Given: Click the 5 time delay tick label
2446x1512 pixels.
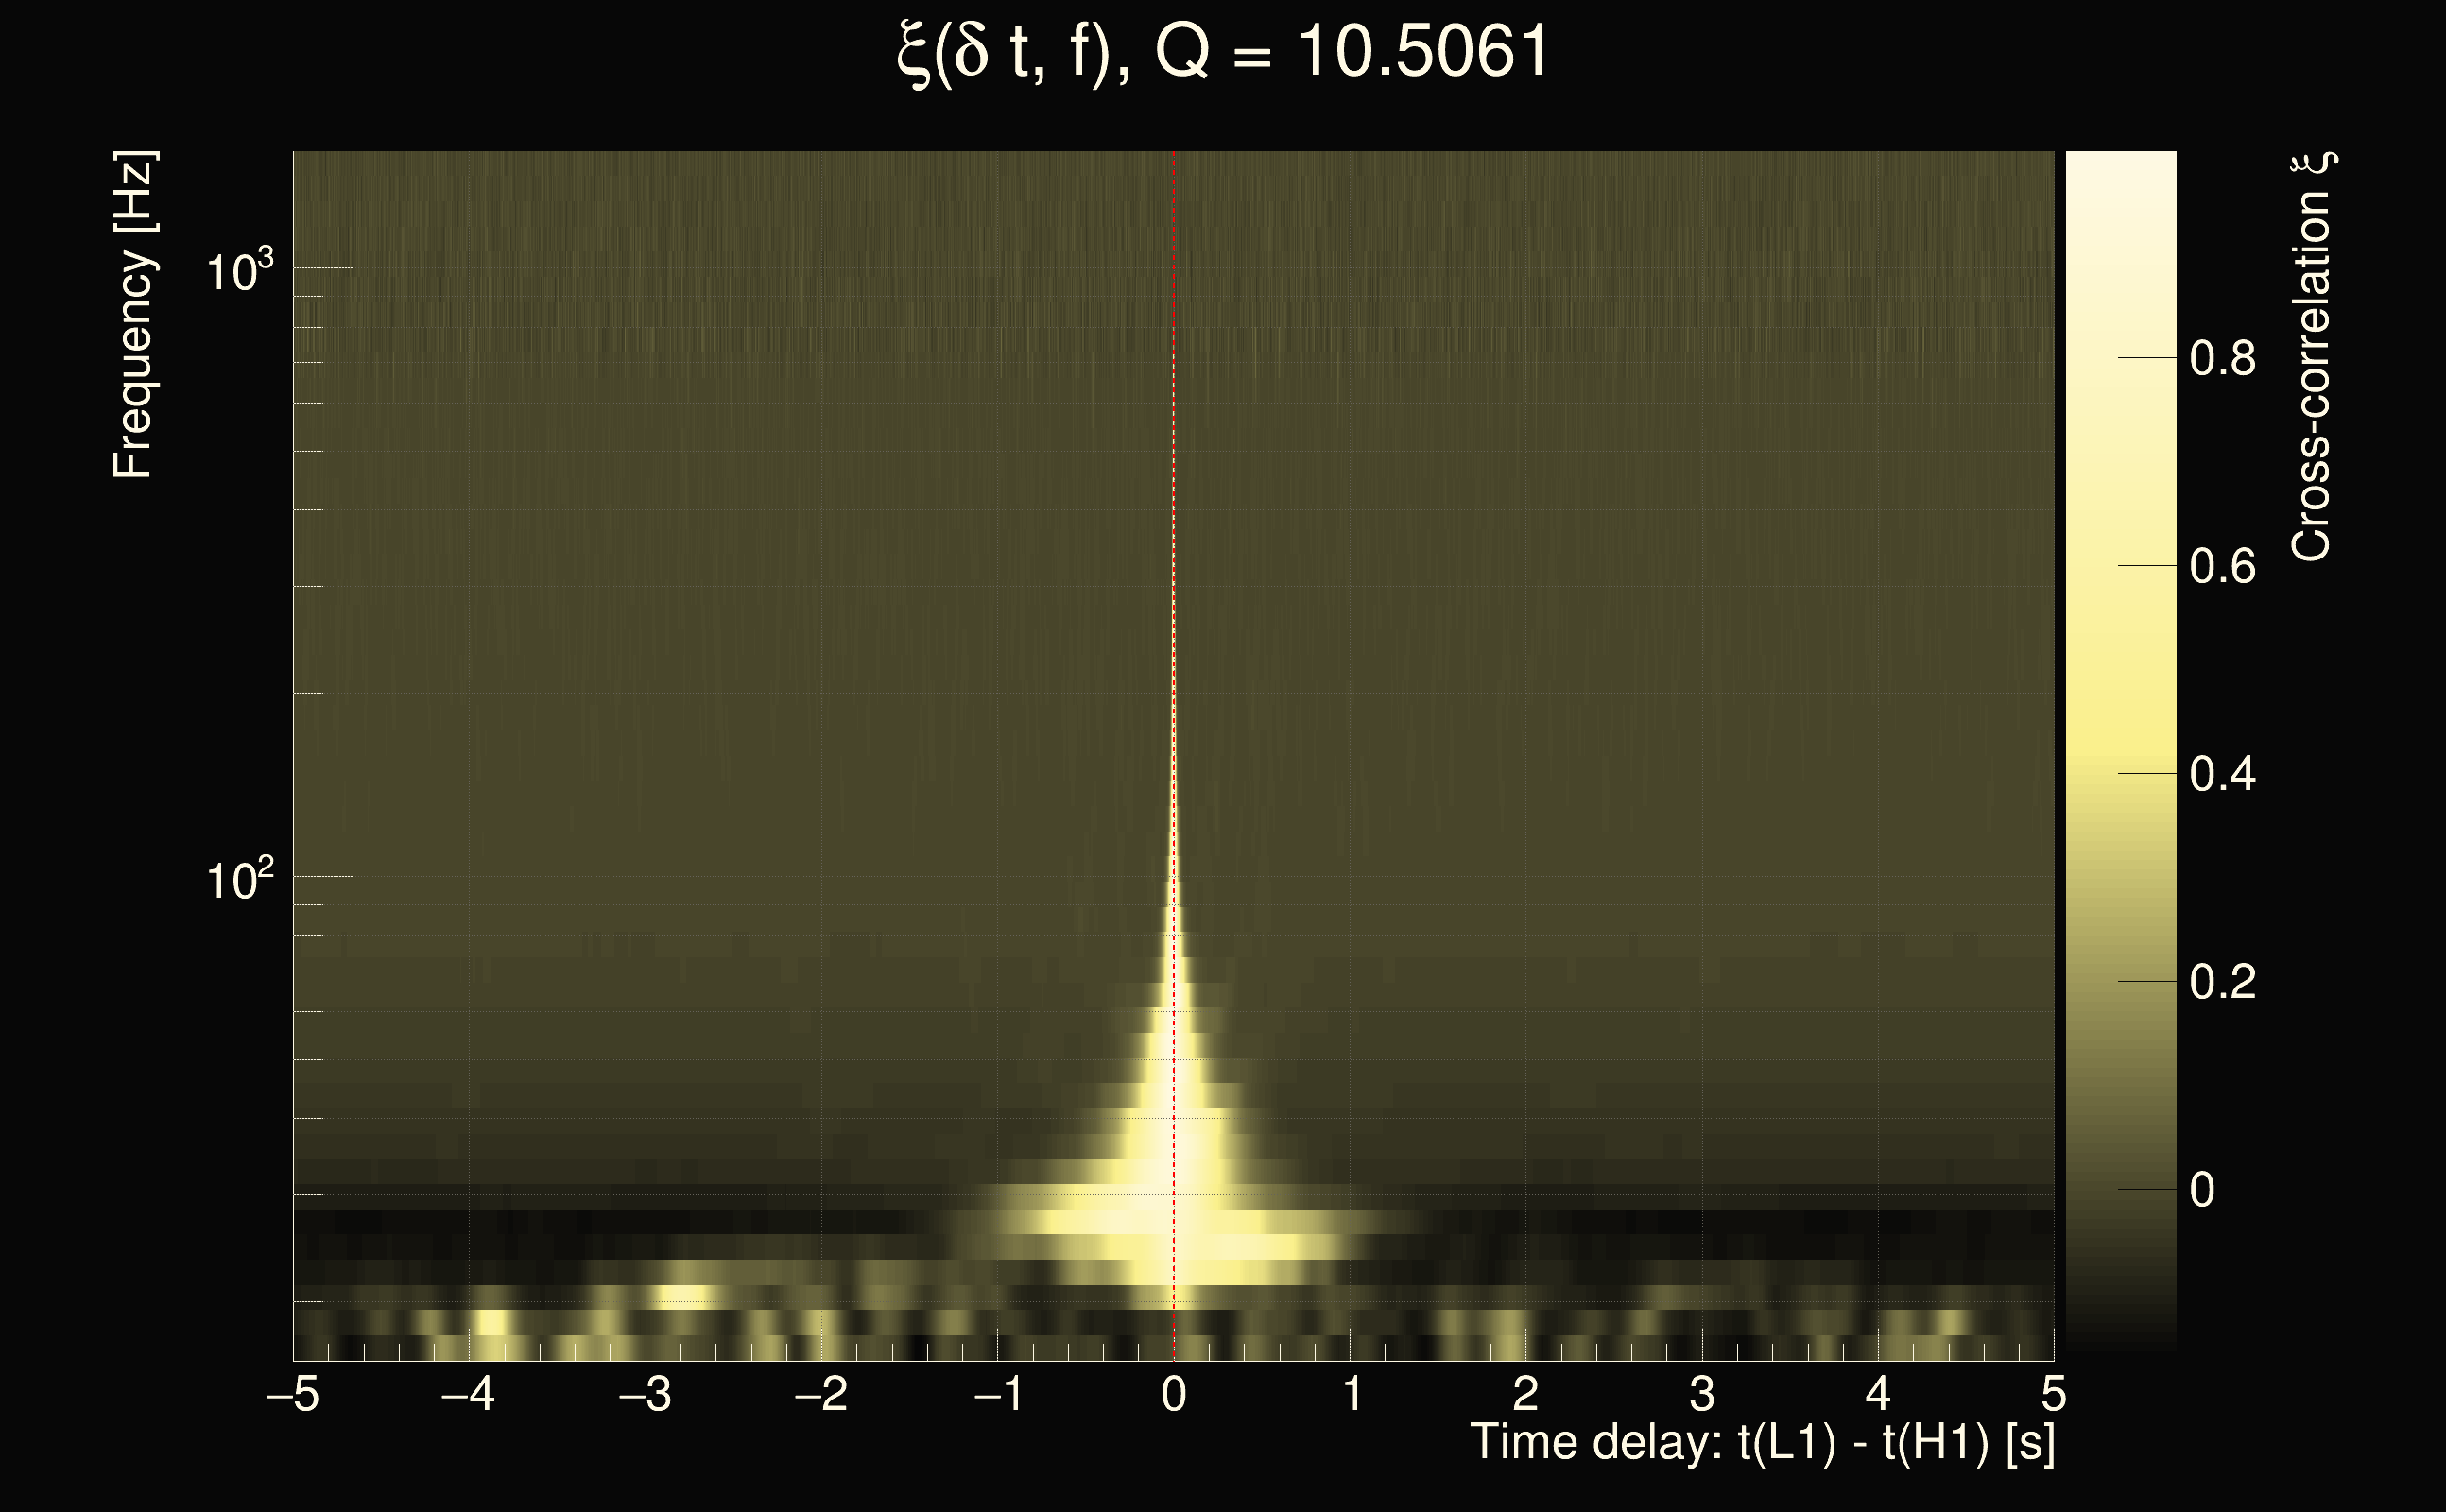Looking at the screenshot, I should click(2054, 1394).
